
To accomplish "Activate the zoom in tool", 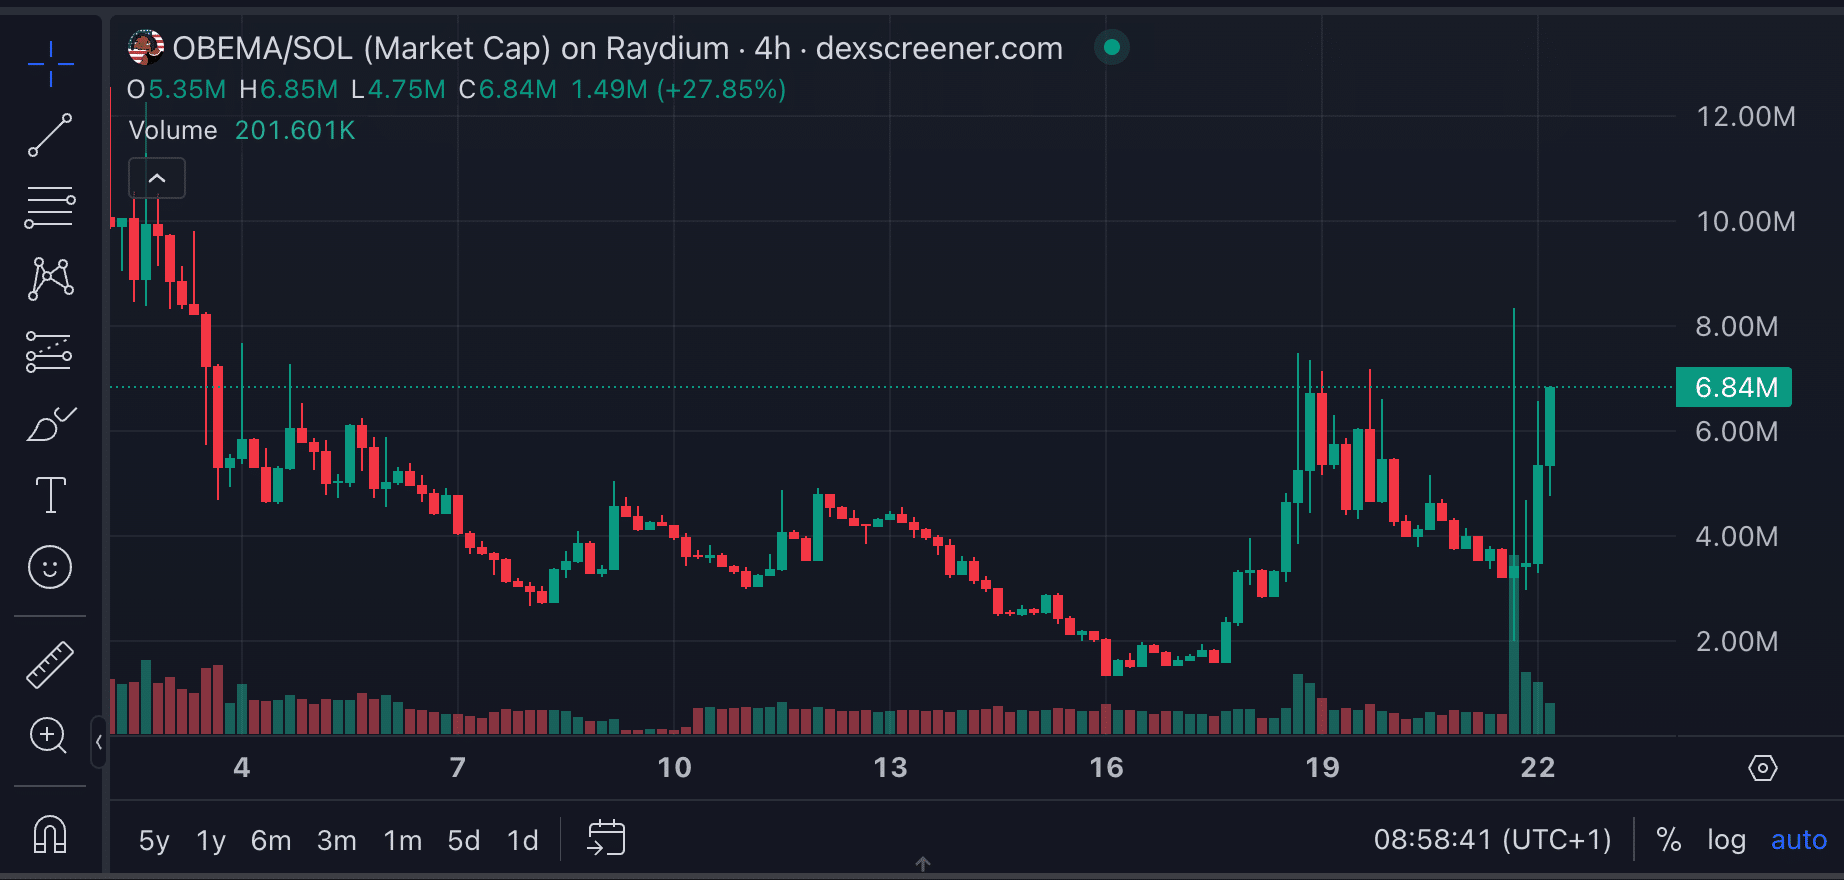I will tap(50, 737).
